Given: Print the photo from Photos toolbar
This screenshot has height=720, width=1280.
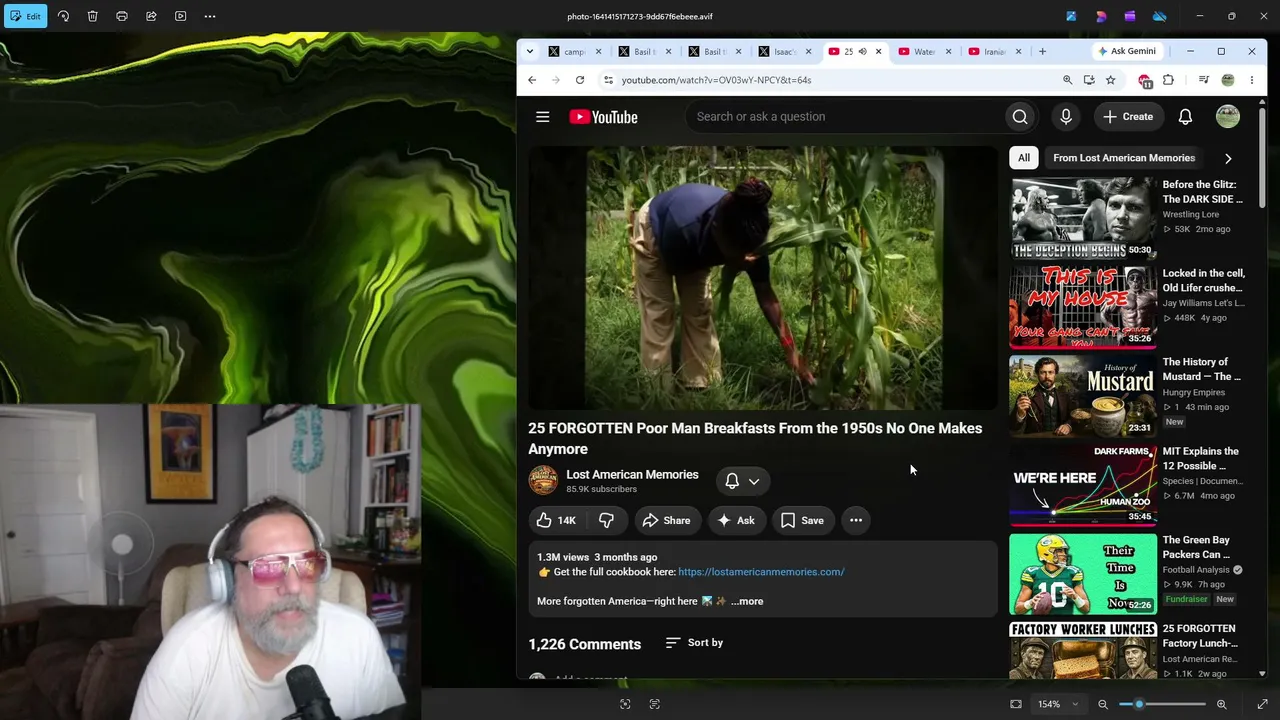Looking at the screenshot, I should pyautogui.click(x=122, y=16).
